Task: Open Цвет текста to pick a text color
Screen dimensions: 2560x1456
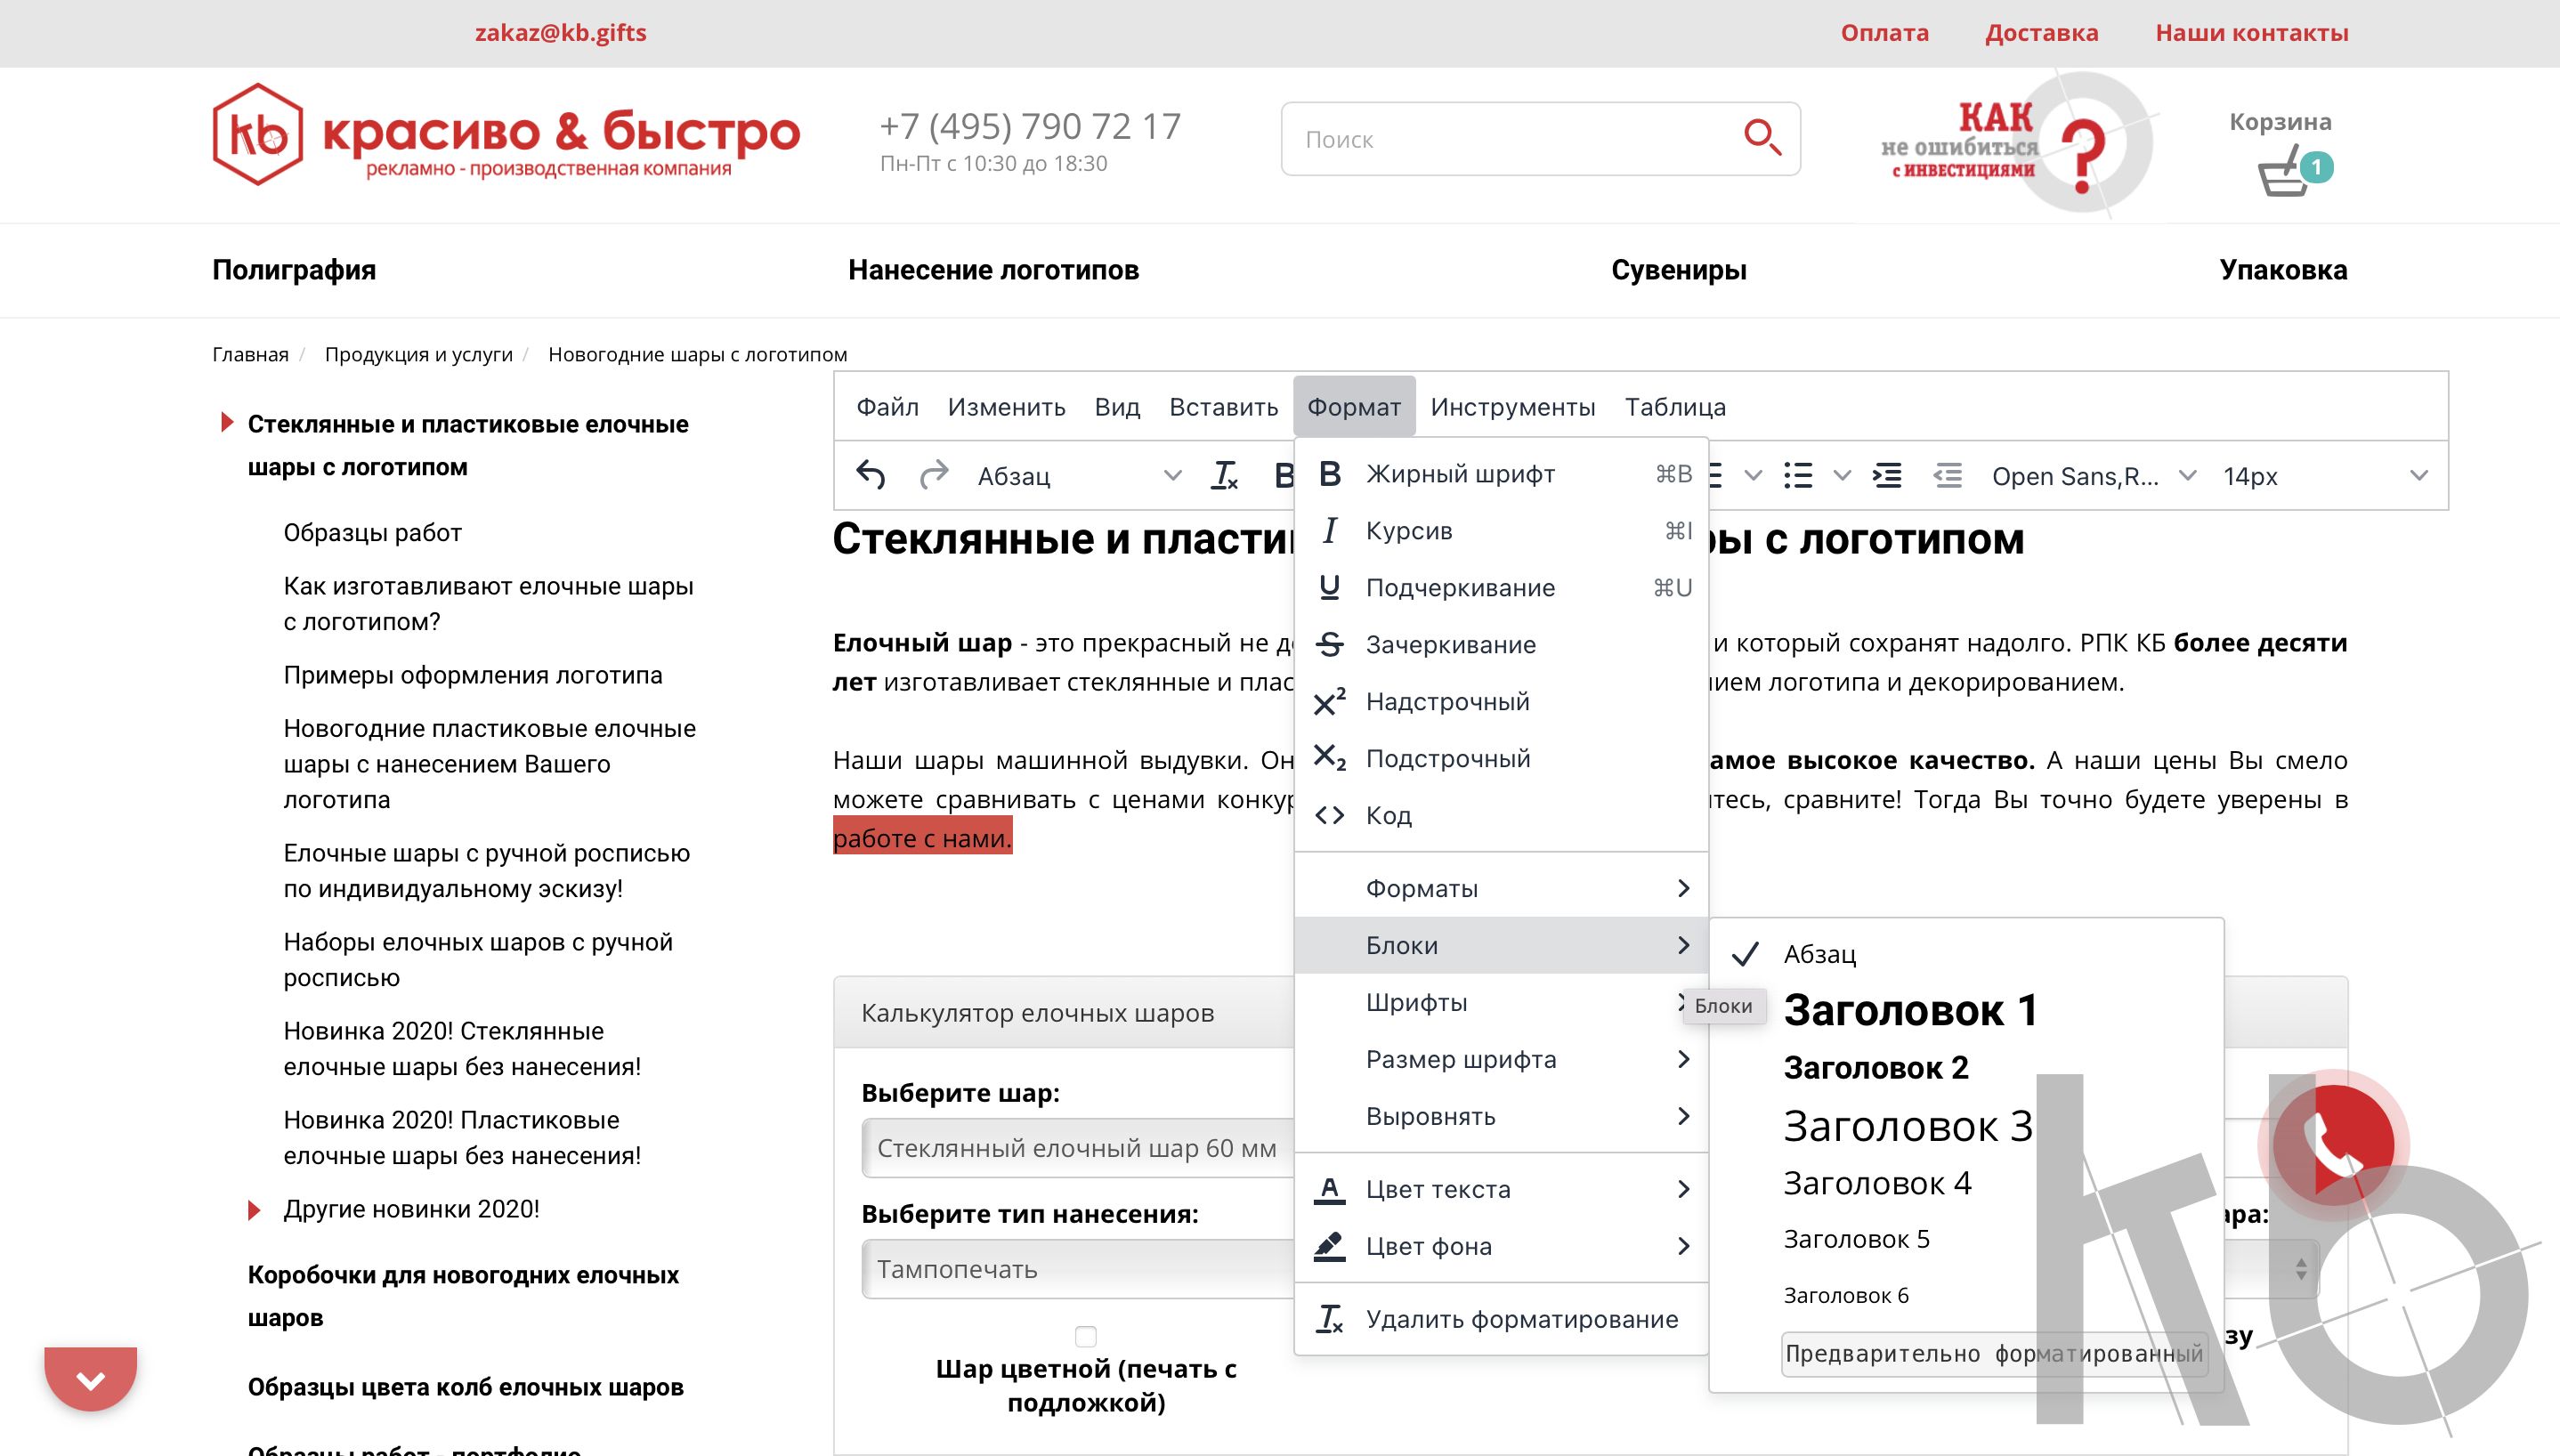Action: (1437, 1189)
